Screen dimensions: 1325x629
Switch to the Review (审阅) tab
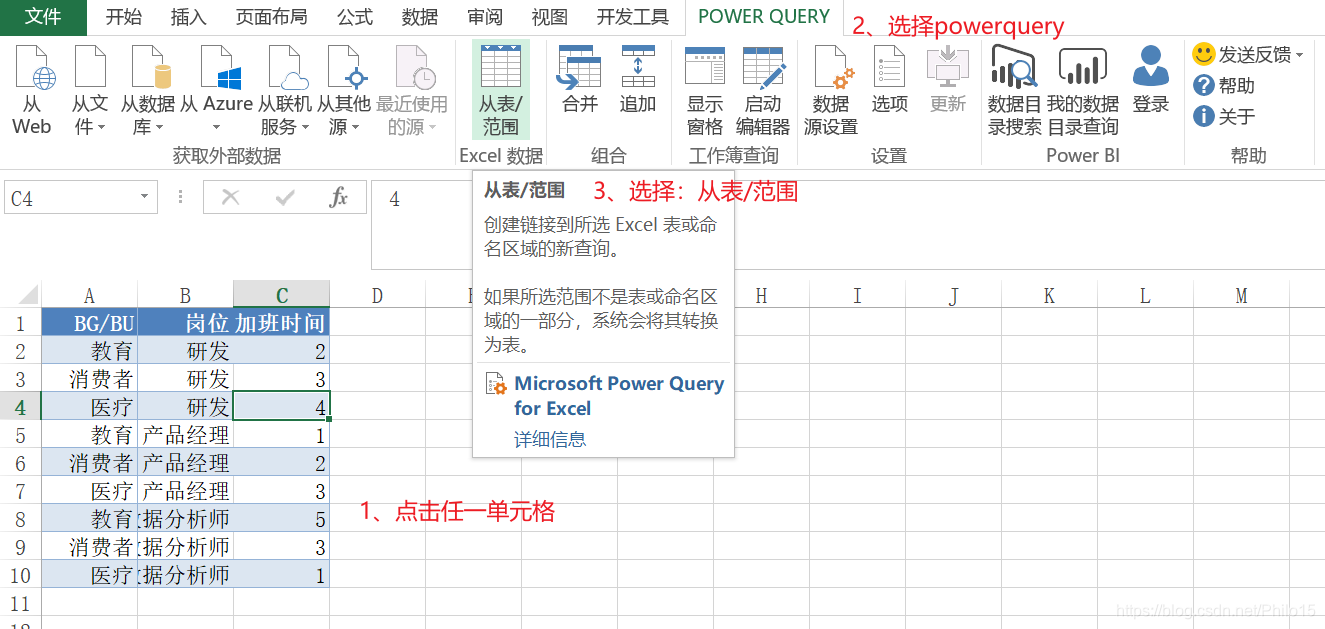click(x=485, y=17)
